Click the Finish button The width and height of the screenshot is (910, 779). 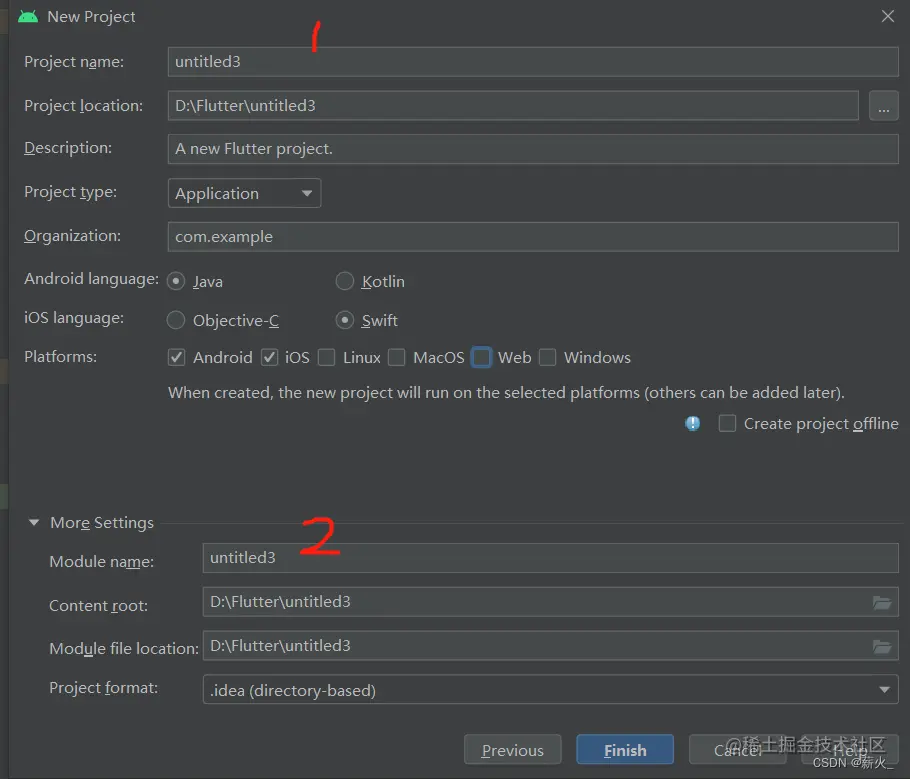(625, 750)
